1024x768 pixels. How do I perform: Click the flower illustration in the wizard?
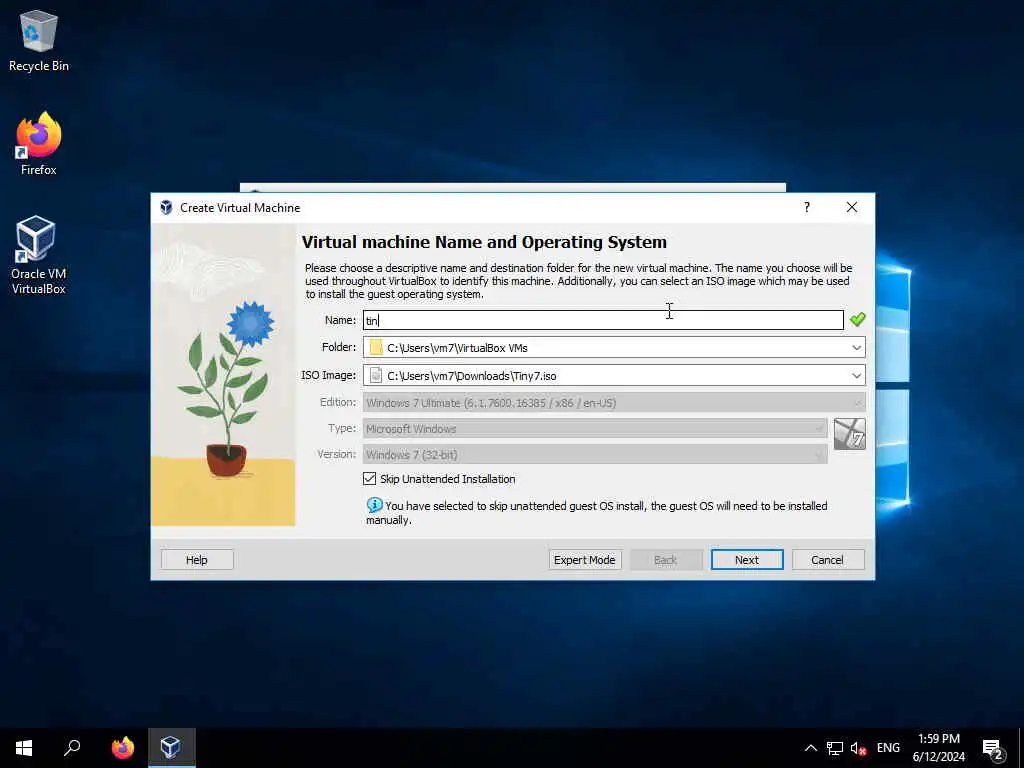pos(223,376)
